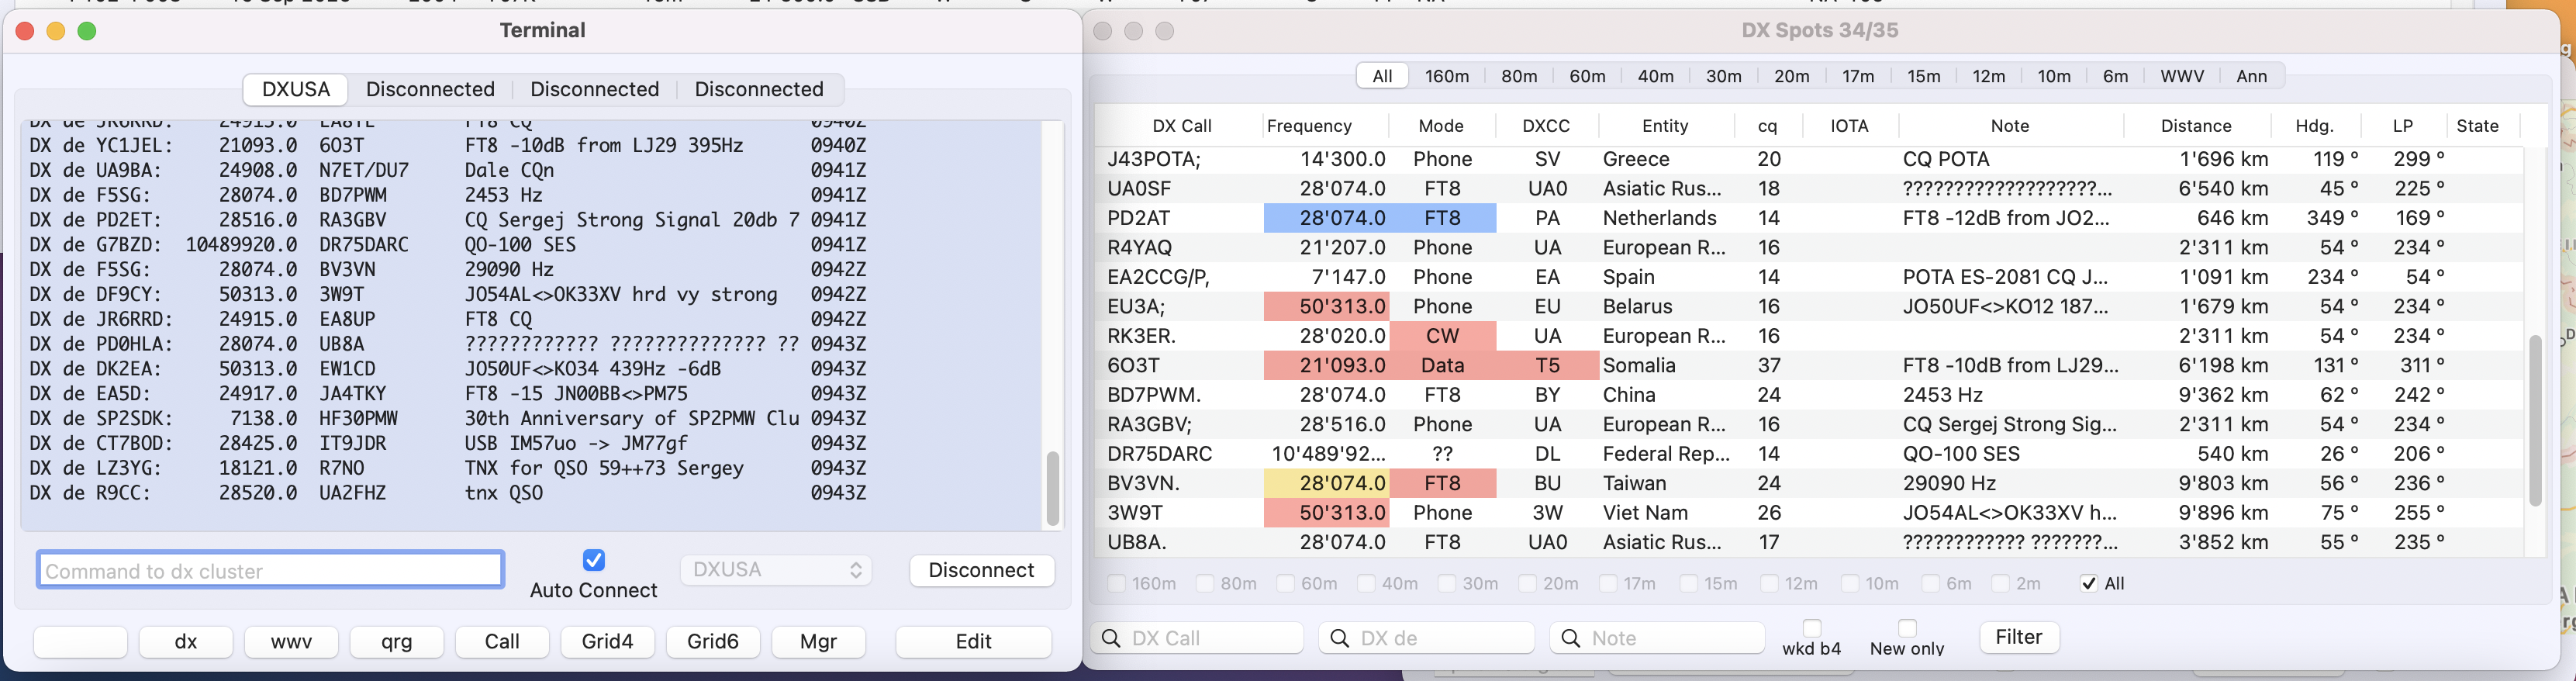Switch to the 6m tab in DX Spots

click(x=2116, y=76)
